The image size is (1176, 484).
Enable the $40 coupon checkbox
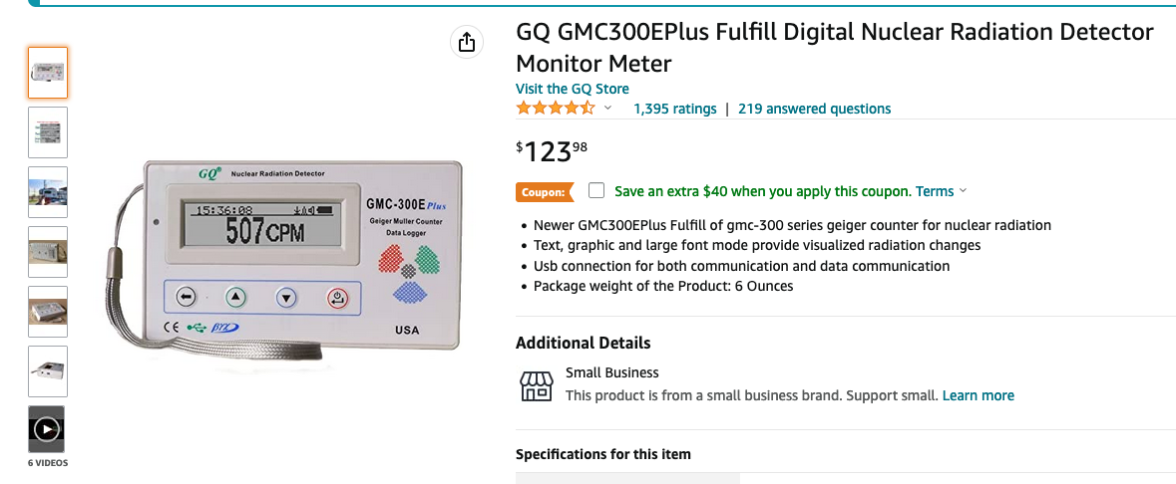(597, 190)
